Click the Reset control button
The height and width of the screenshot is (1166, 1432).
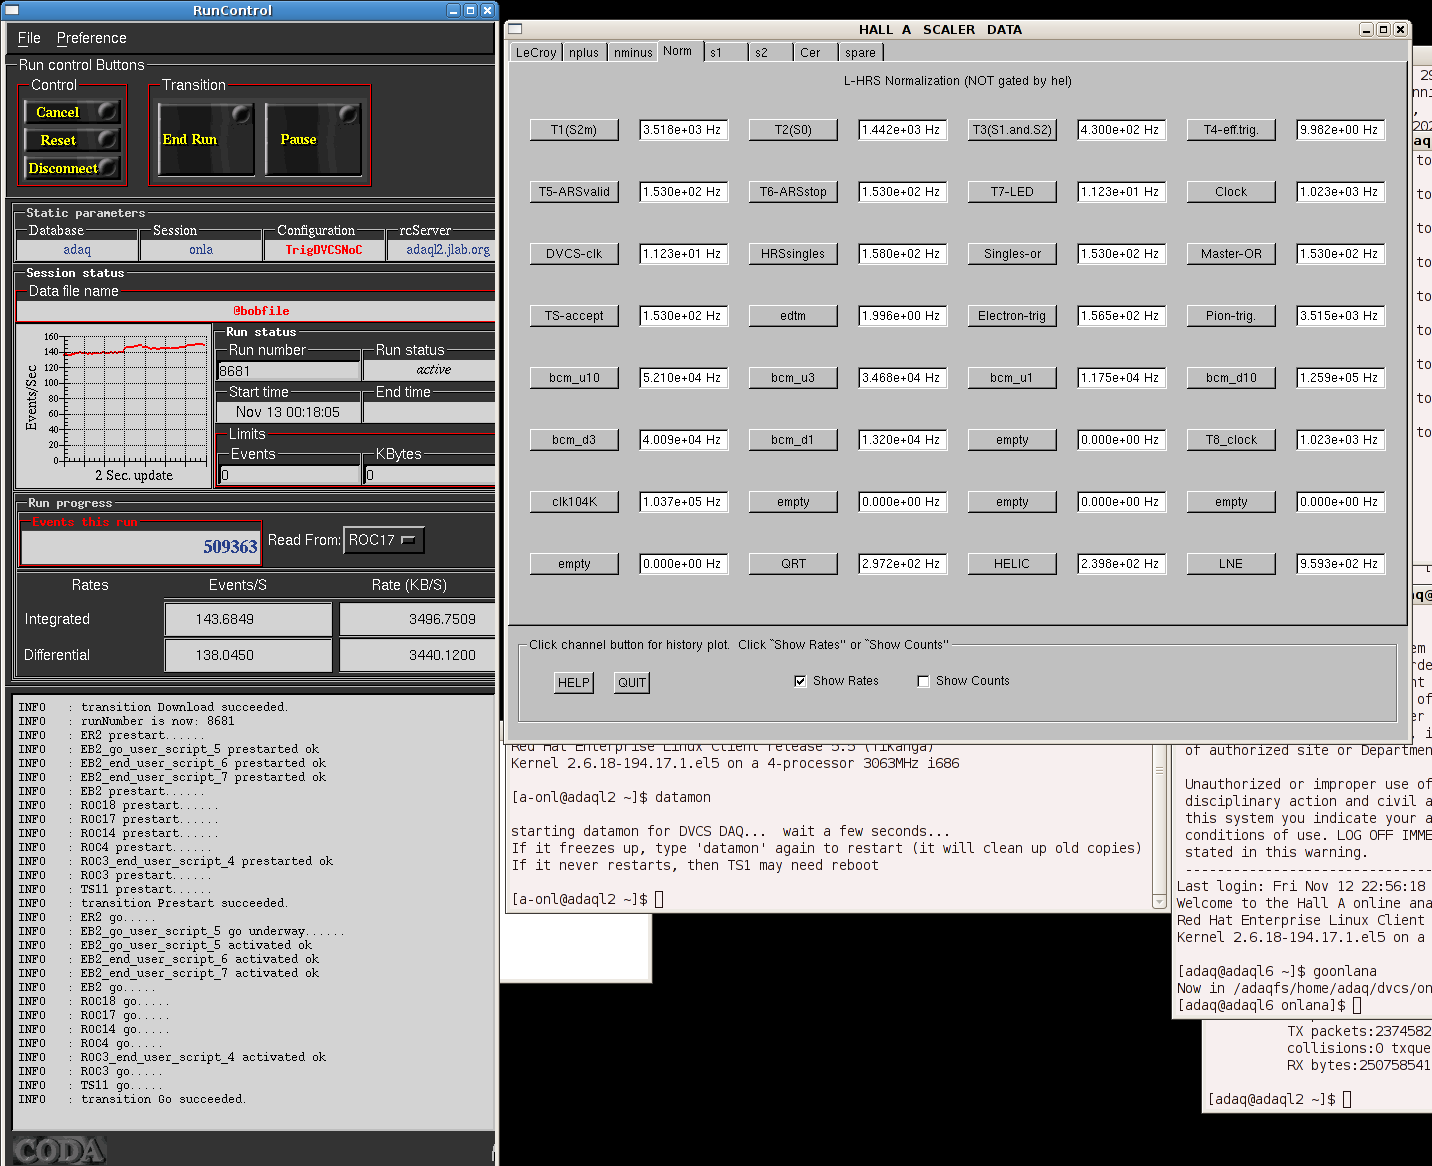click(x=72, y=140)
